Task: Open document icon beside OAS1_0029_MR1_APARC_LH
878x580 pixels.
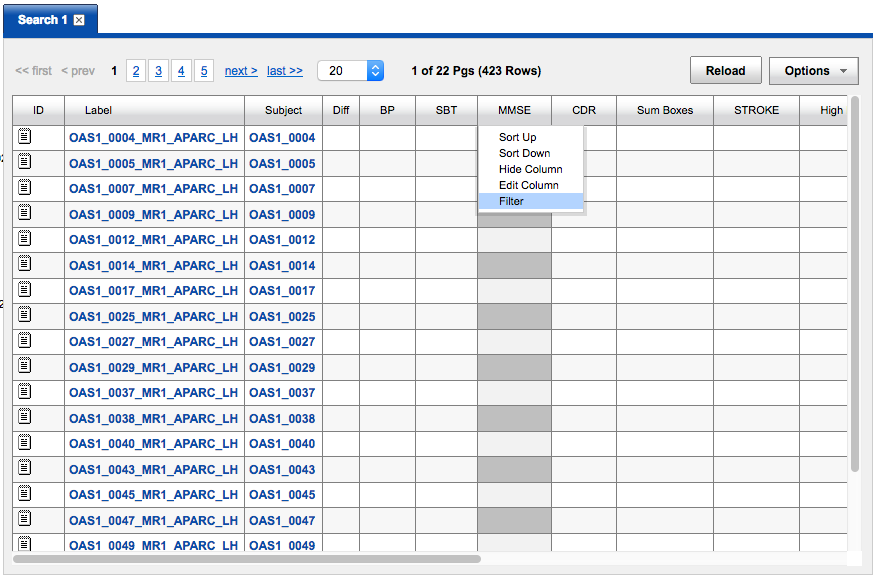Action: [x=25, y=367]
